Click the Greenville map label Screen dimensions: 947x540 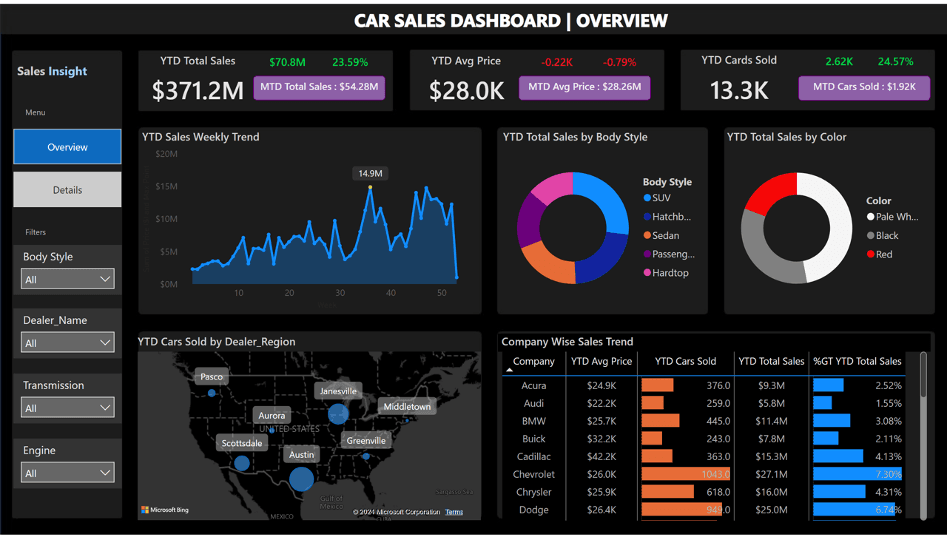click(x=366, y=440)
